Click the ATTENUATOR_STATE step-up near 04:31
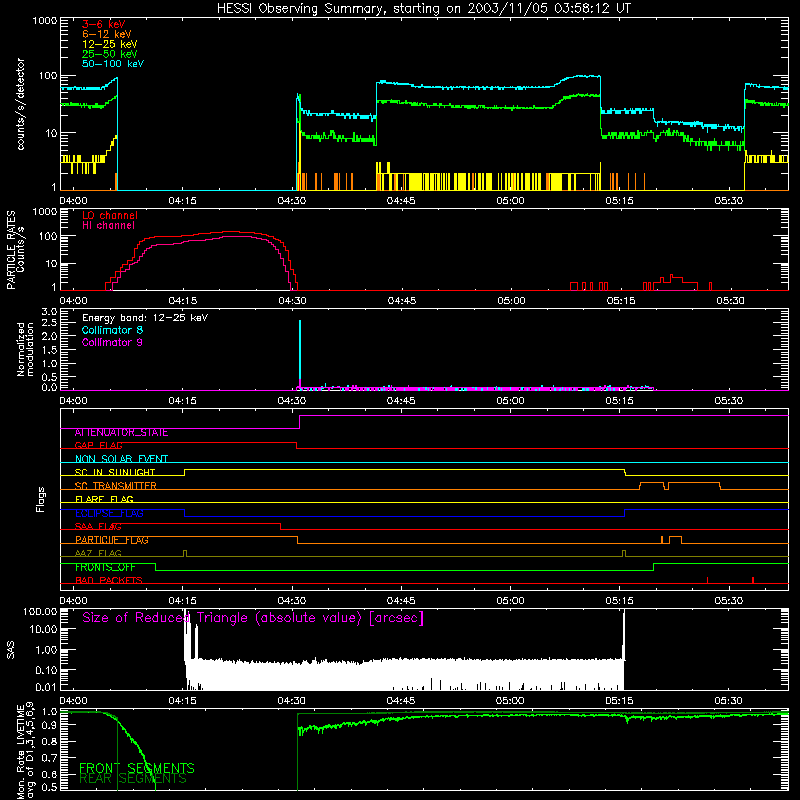800x800 pixels. (x=299, y=422)
